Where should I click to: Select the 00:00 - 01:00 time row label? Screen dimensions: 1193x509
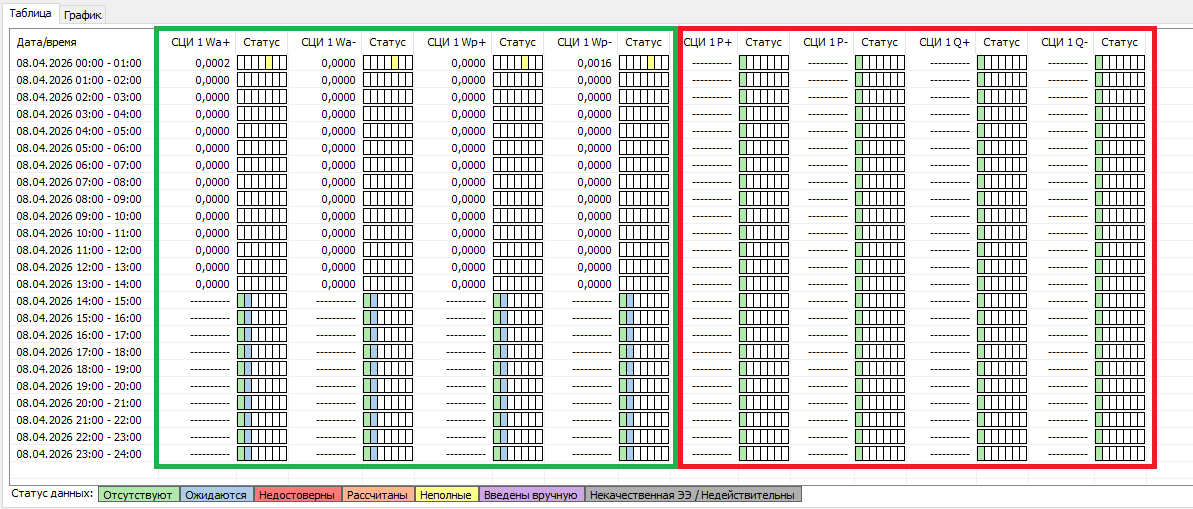pyautogui.click(x=79, y=63)
